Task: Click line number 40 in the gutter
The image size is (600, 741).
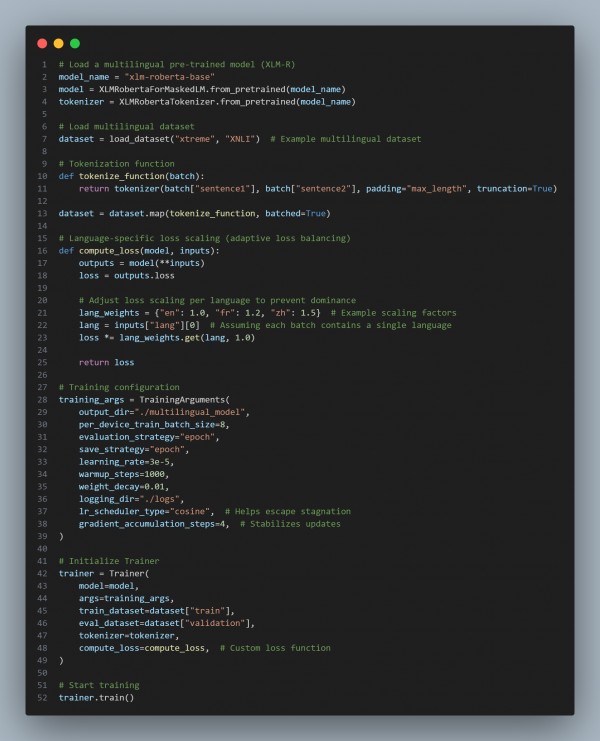Action: (x=42, y=549)
